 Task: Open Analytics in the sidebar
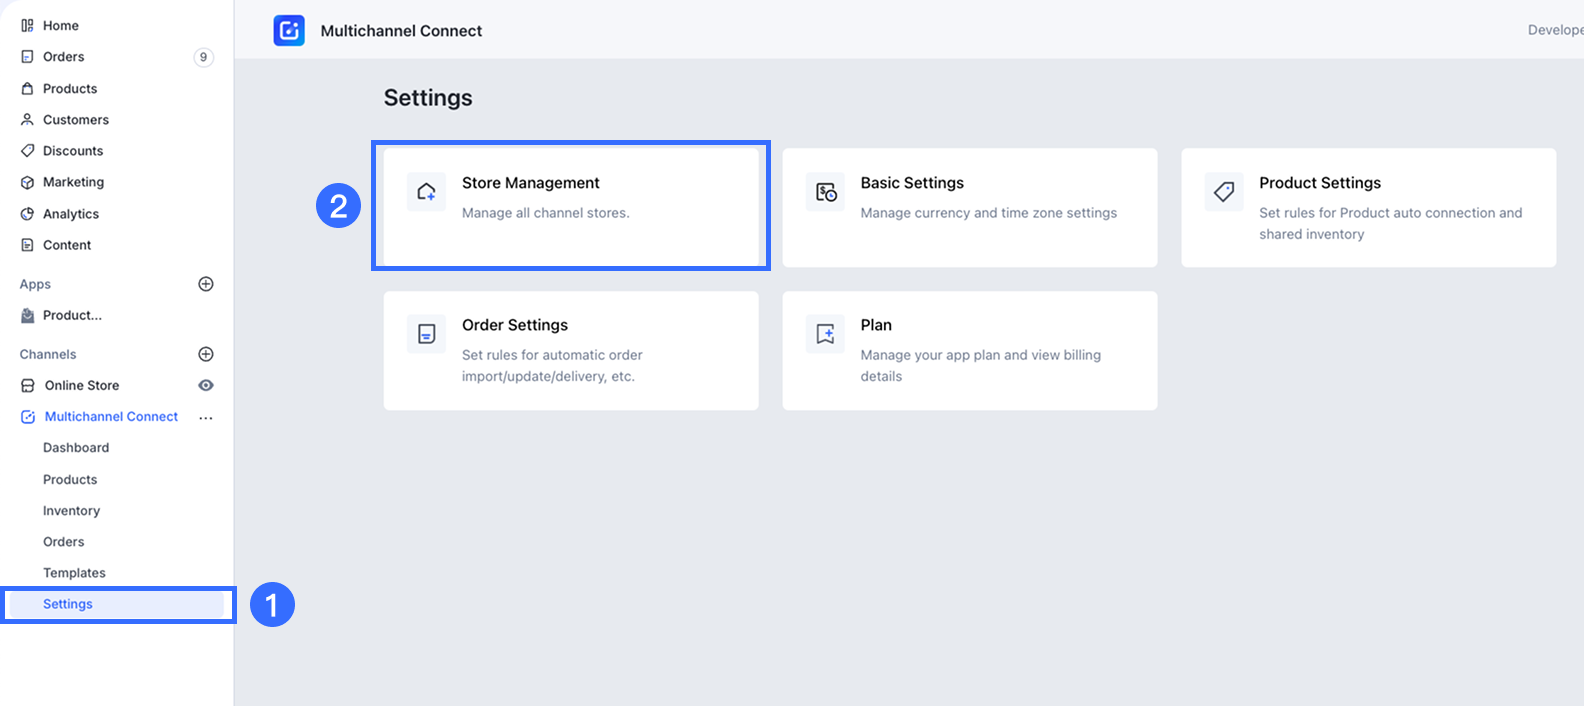(x=70, y=214)
